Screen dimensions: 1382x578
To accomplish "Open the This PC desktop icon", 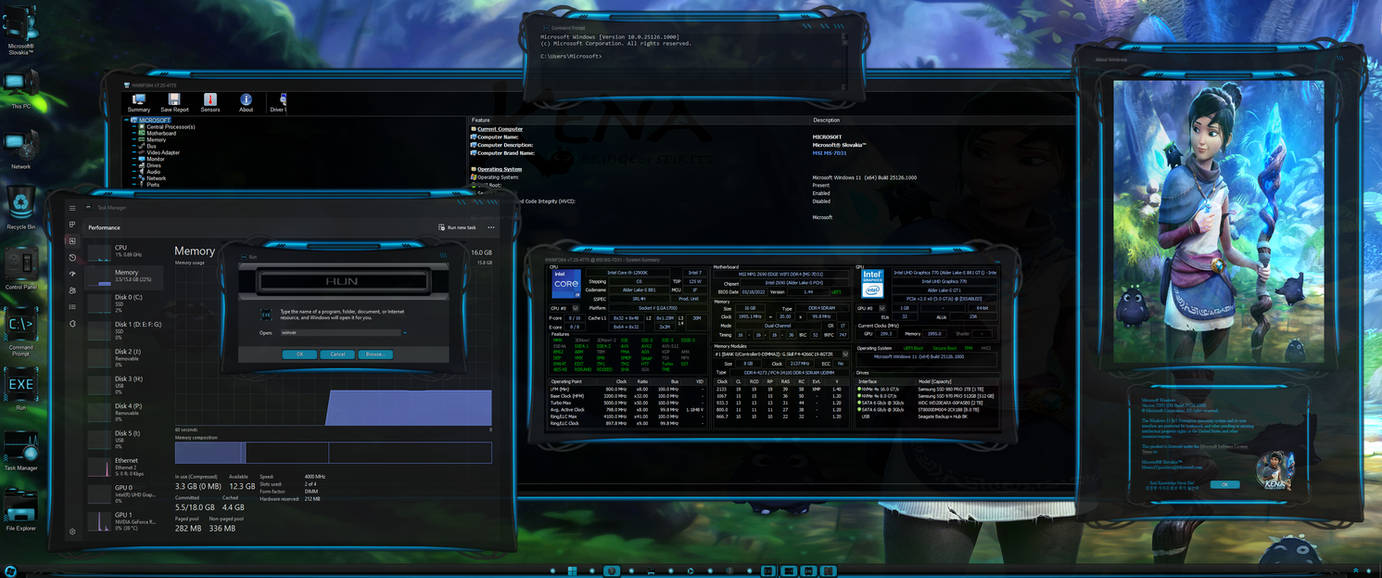I will click(x=21, y=87).
